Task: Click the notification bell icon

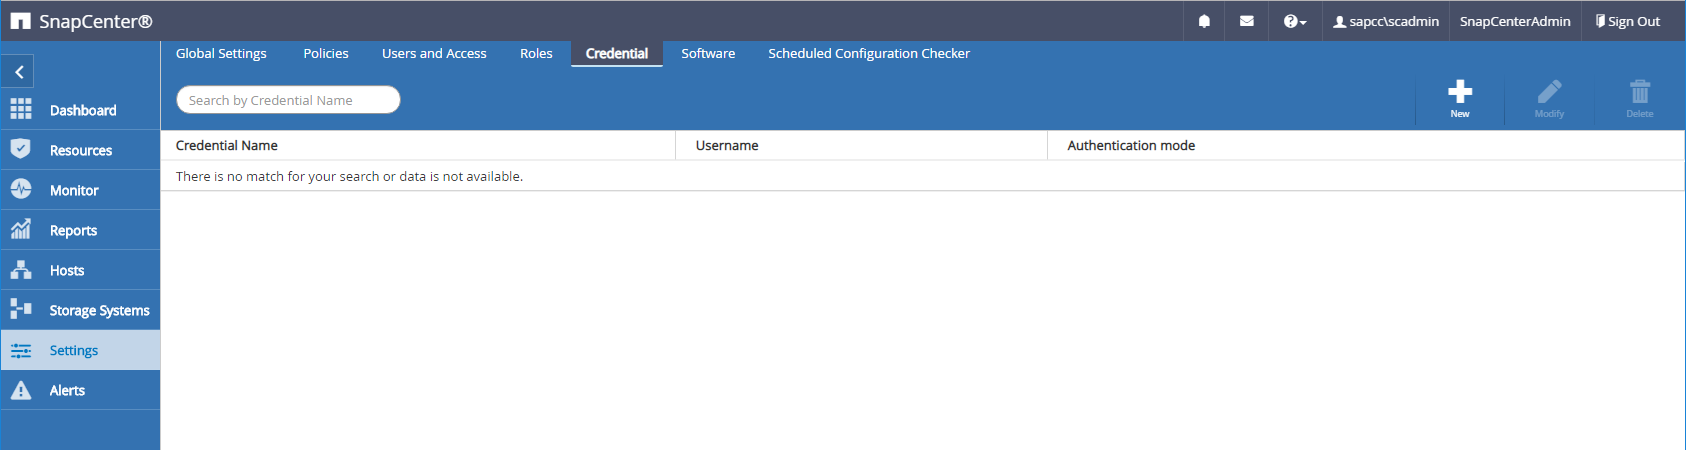Action: coord(1204,21)
